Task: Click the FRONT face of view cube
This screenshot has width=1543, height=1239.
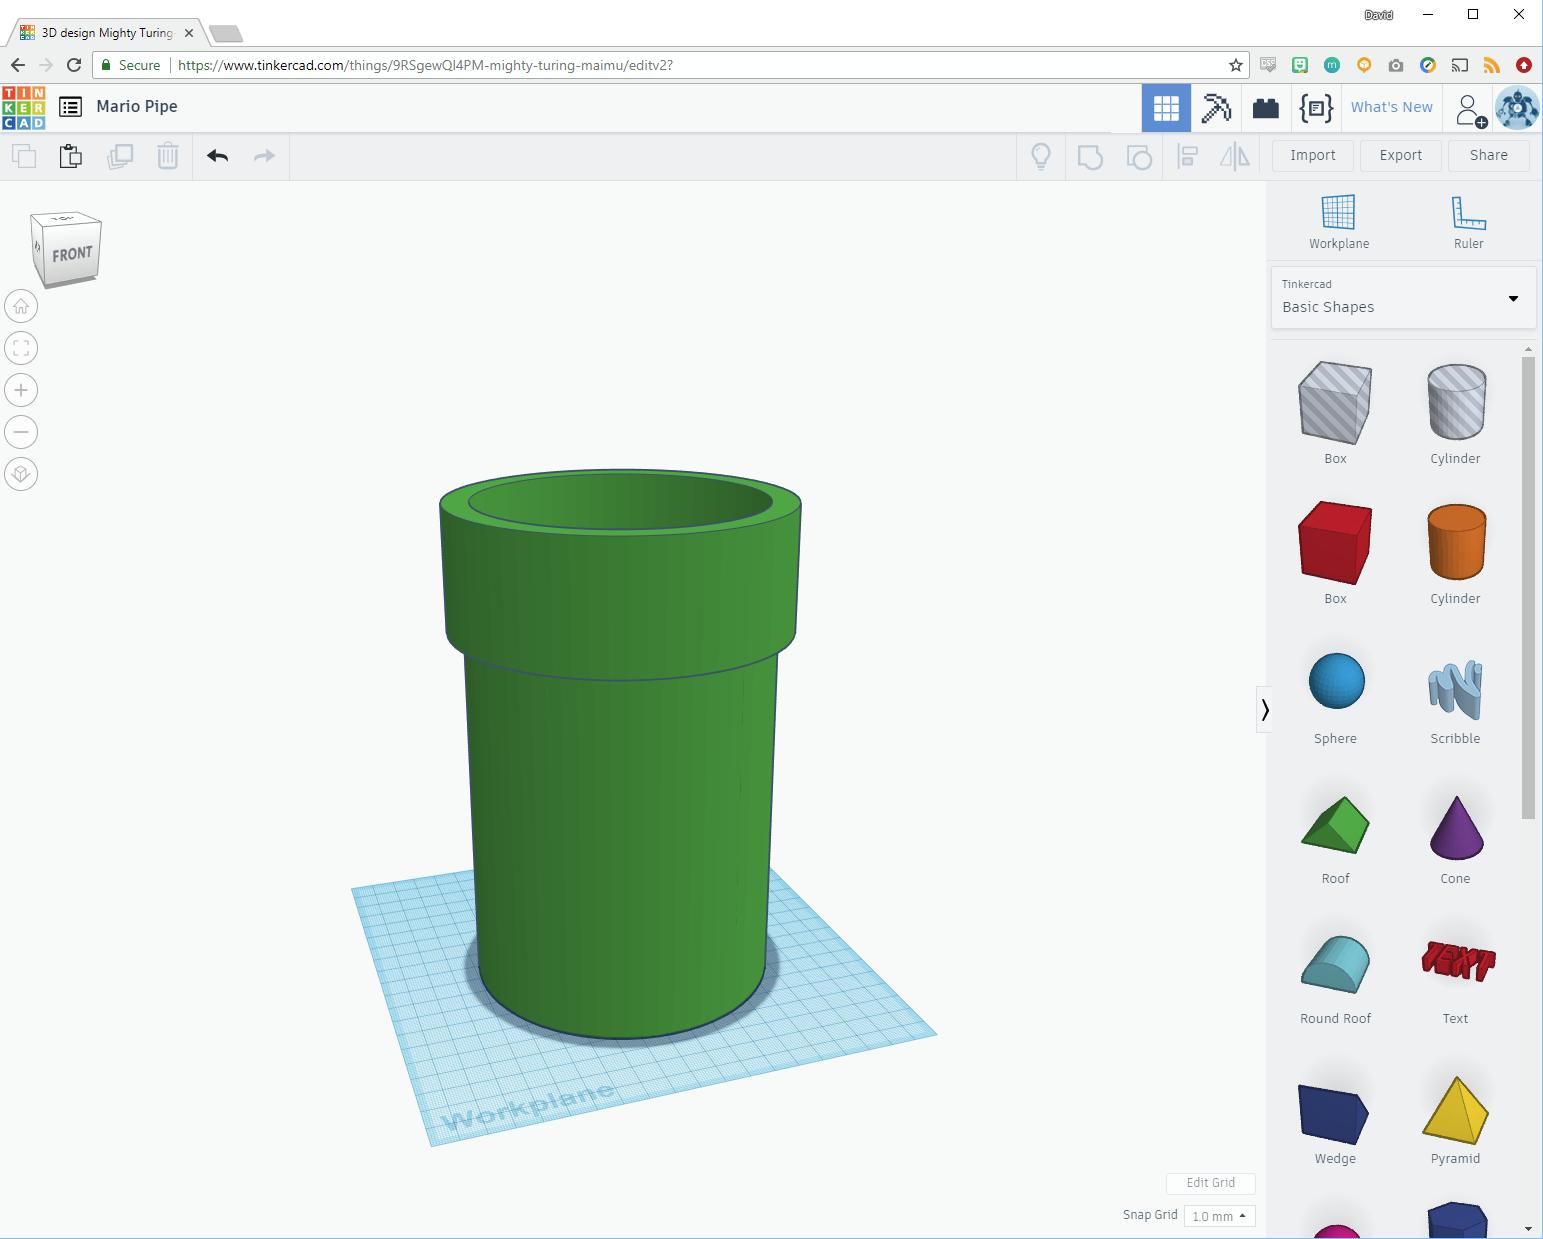Action: 72,255
